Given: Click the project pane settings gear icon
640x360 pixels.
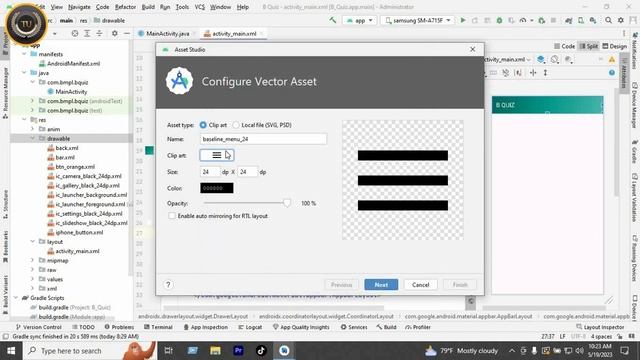Looking at the screenshot, I should [x=115, y=33].
